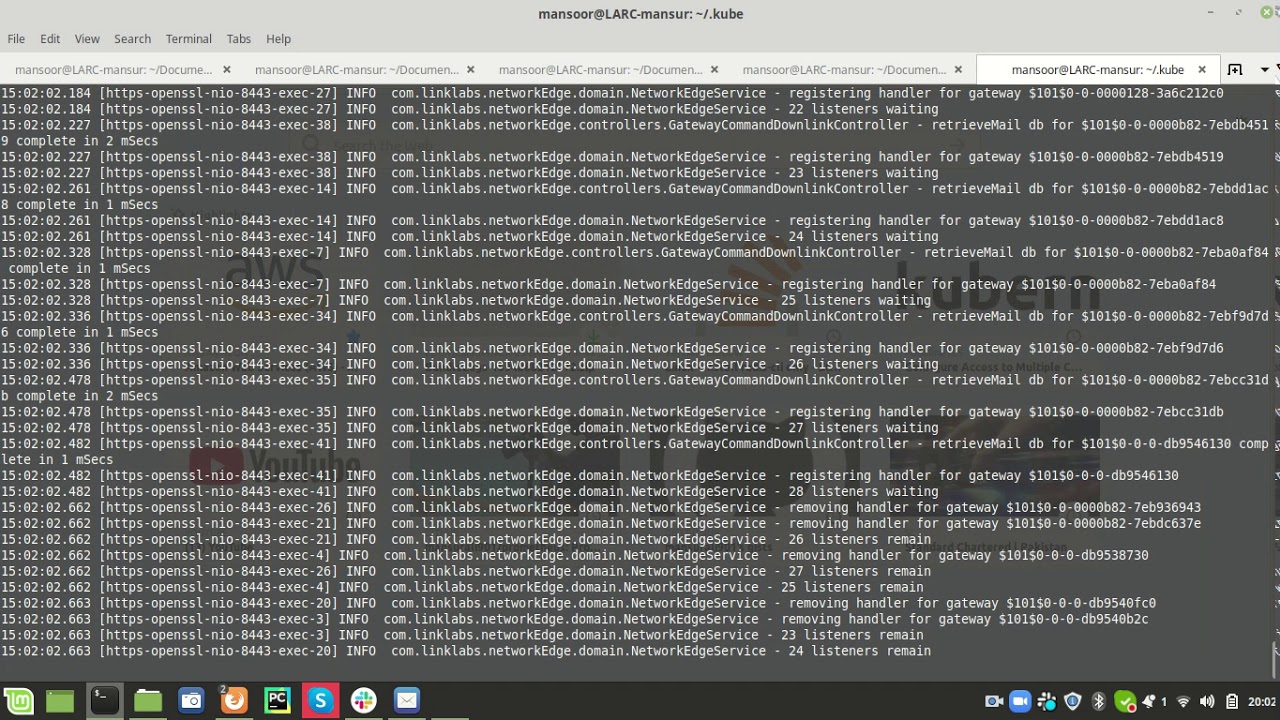Click the 'lete in 1 mSecs' wrapped line
The image size is (1280, 720).
57,460
